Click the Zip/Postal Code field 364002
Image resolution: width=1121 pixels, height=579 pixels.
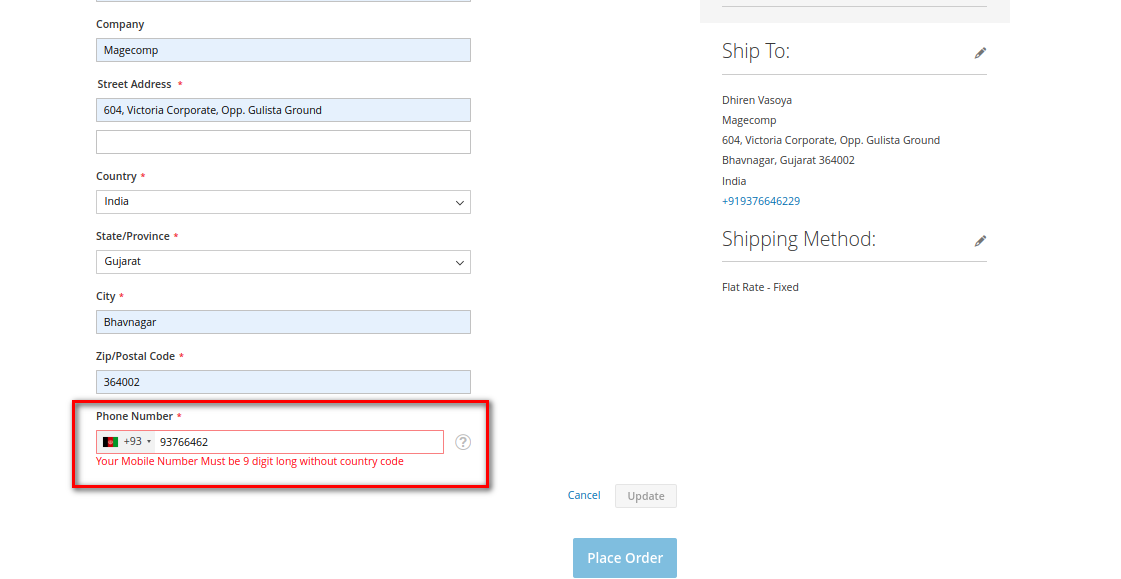coord(283,382)
